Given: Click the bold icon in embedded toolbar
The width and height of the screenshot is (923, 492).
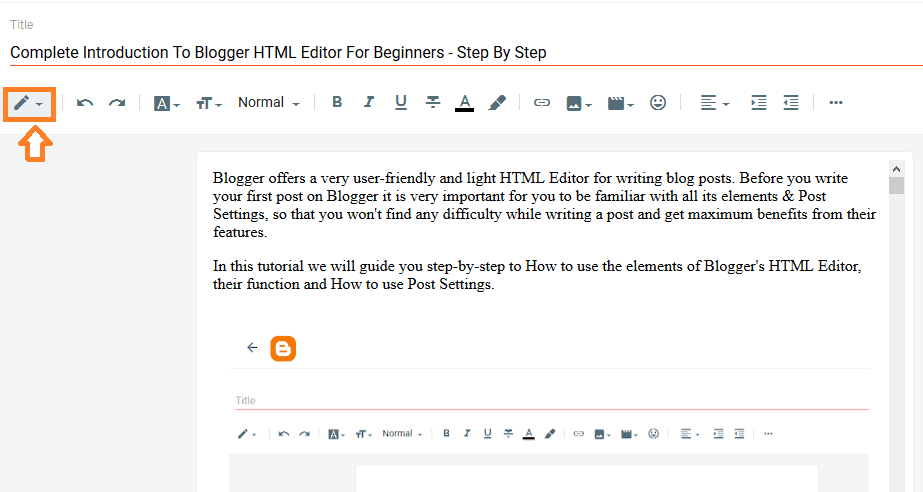Looking at the screenshot, I should (x=446, y=433).
